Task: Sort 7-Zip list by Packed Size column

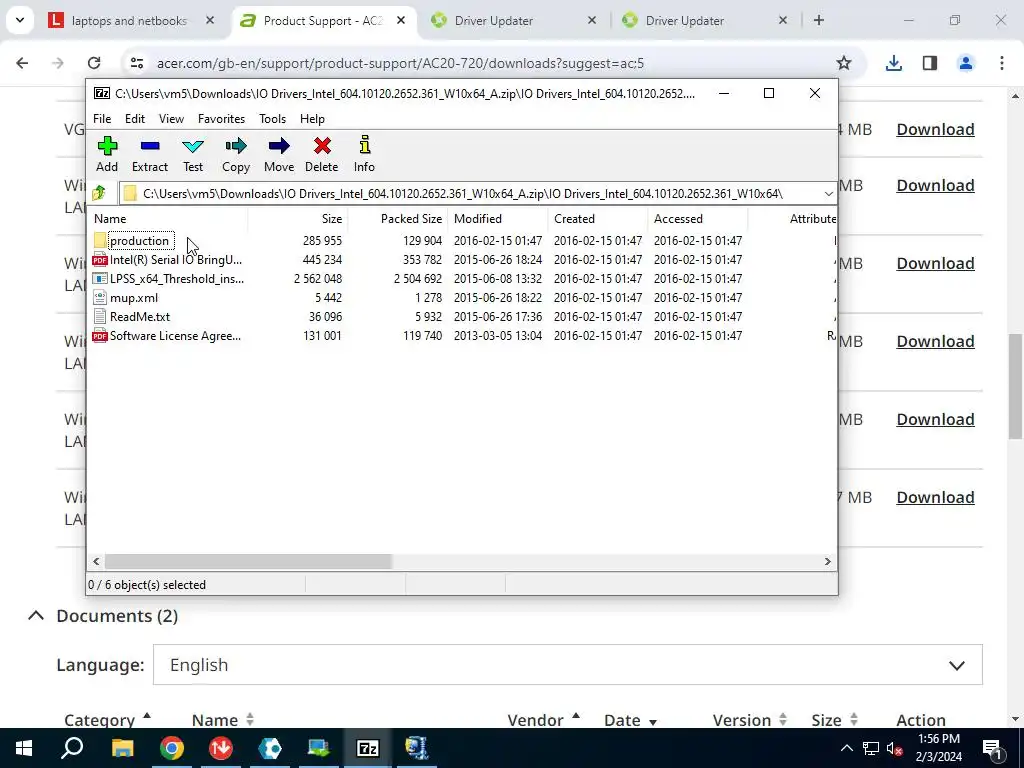Action: coord(397,219)
